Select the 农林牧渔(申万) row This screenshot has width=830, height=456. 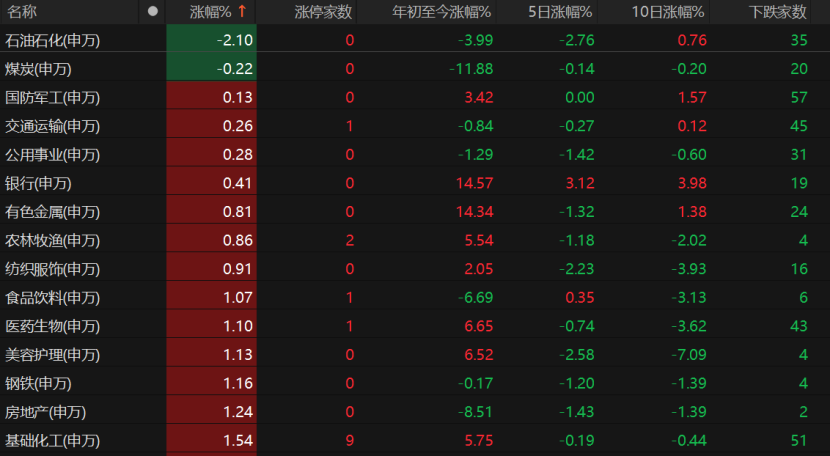coord(415,240)
